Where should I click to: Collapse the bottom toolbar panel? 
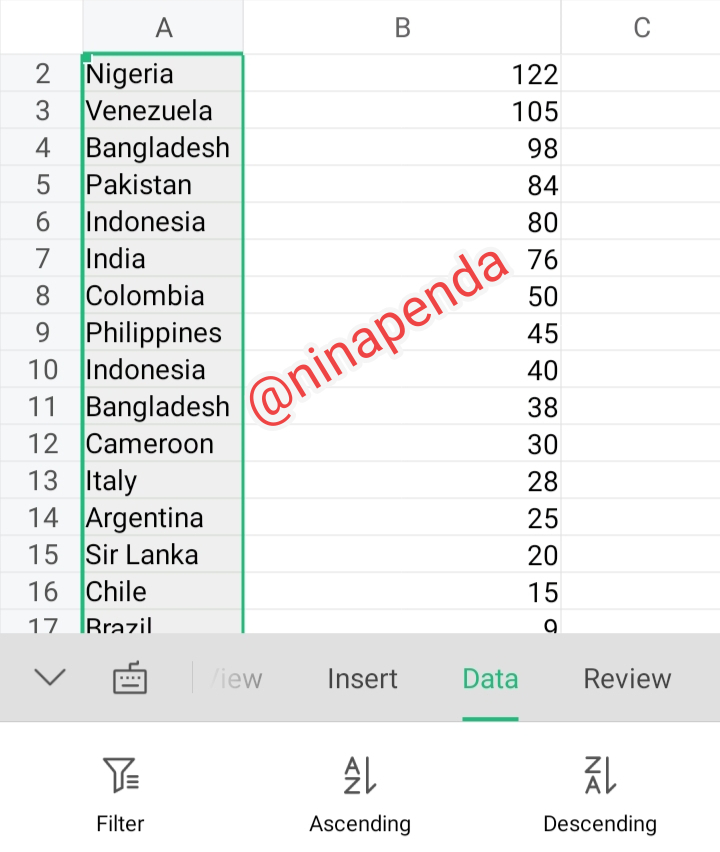point(49,678)
